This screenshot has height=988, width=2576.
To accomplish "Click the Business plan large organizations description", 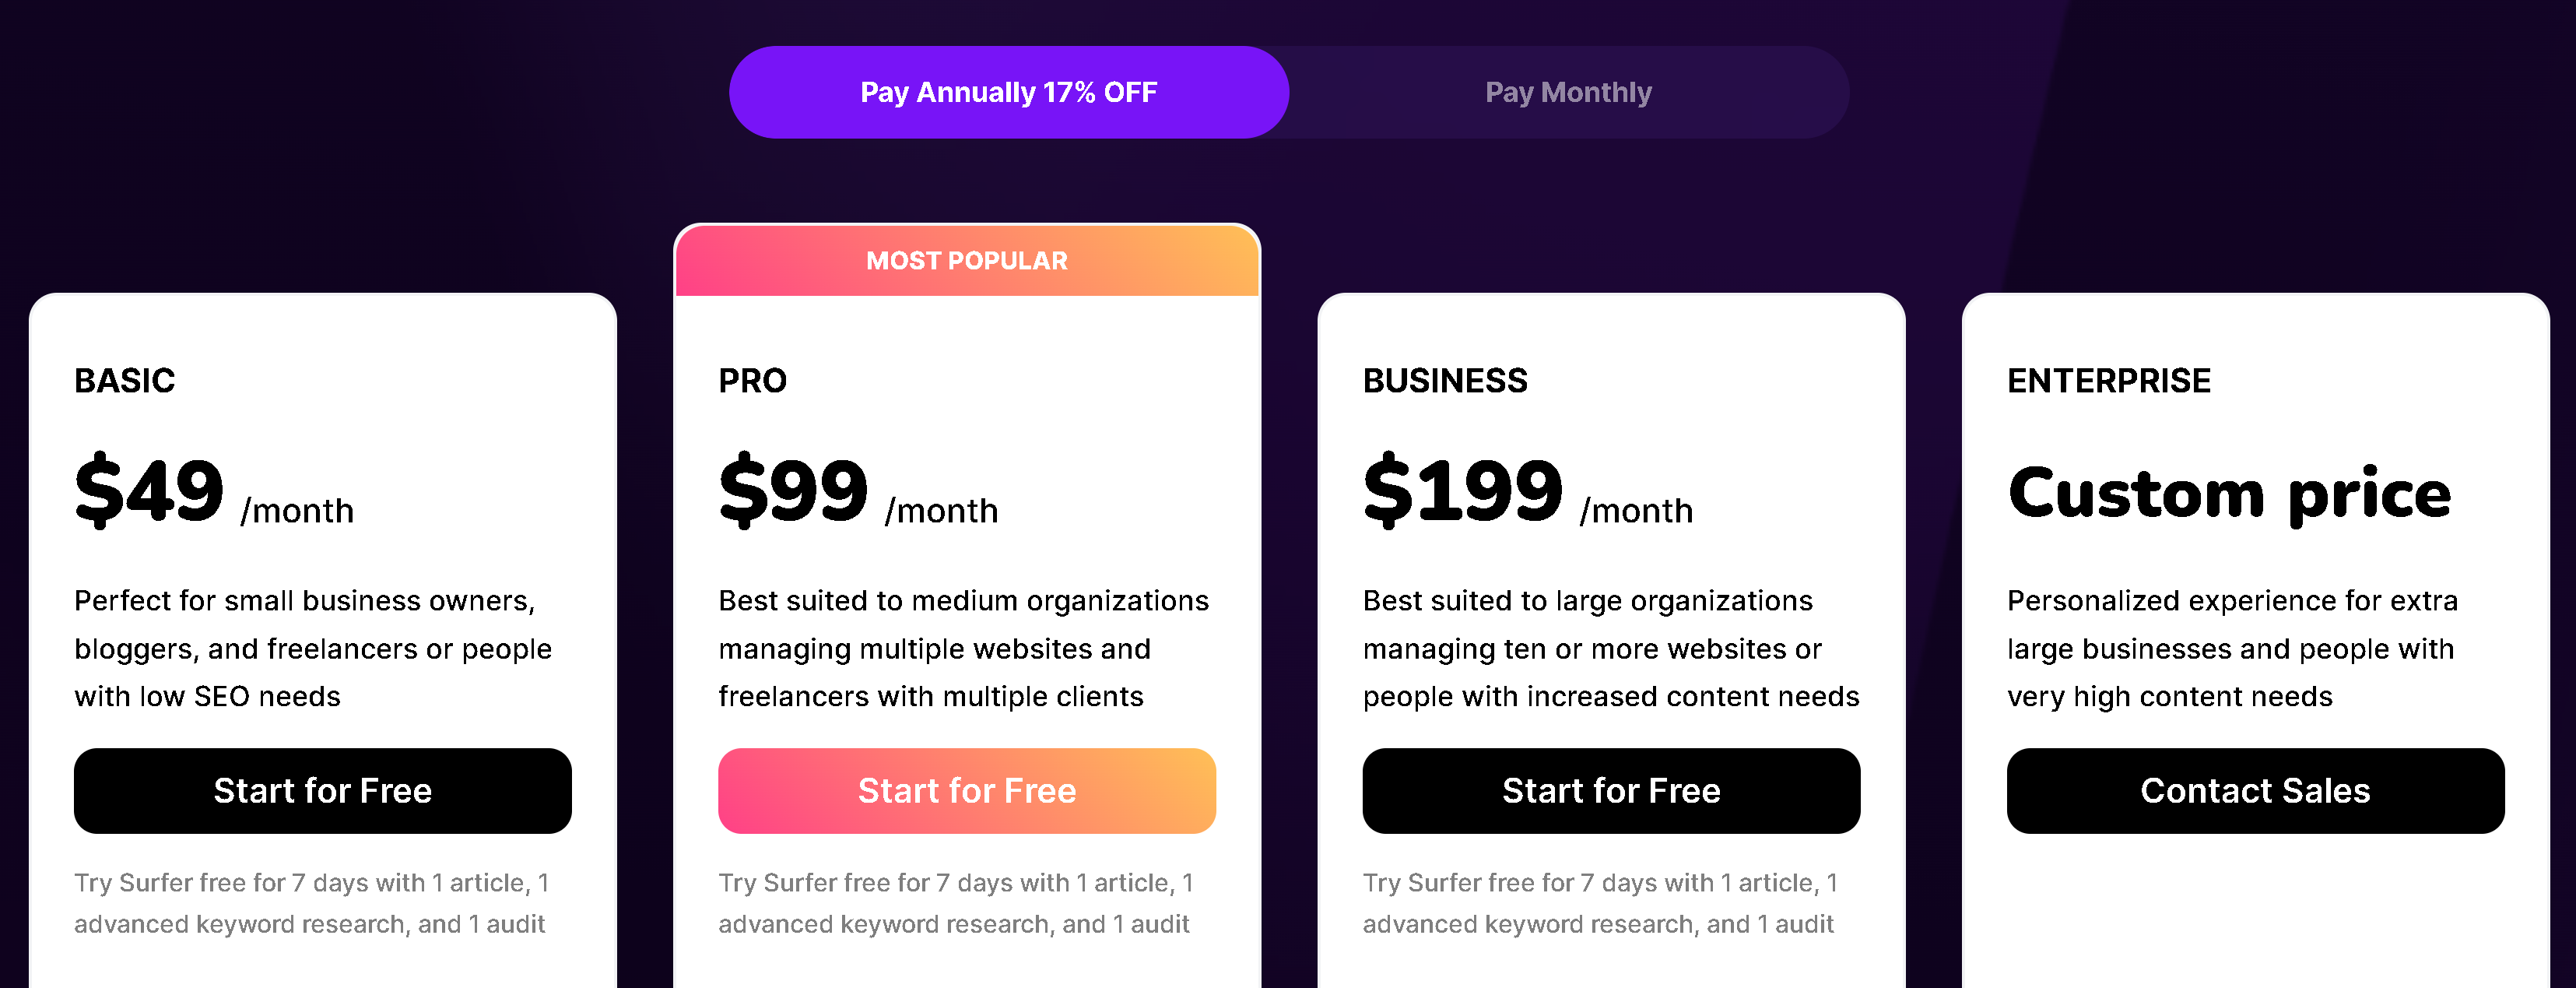I will [1611, 648].
